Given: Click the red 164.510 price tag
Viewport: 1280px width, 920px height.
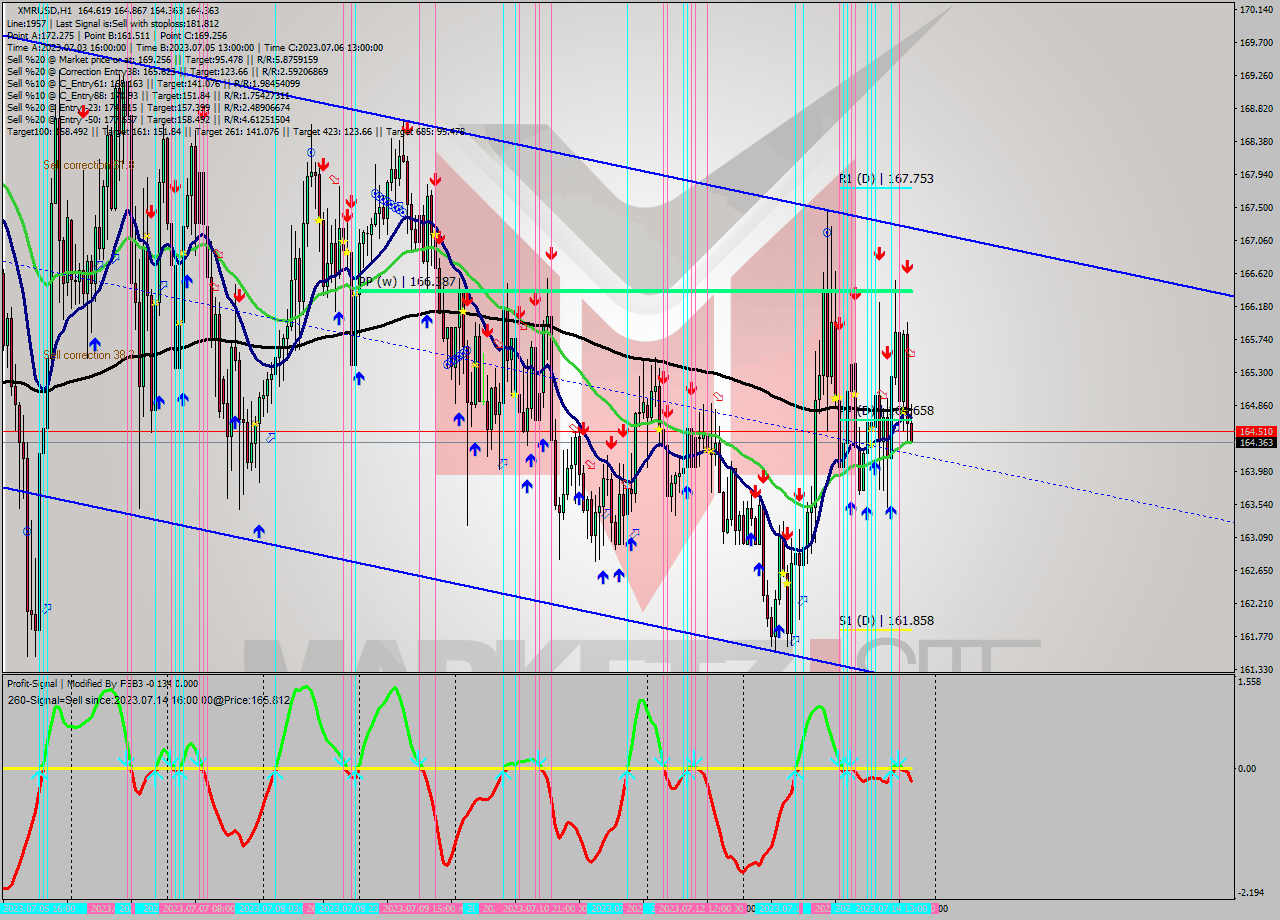Looking at the screenshot, I should click(1256, 432).
